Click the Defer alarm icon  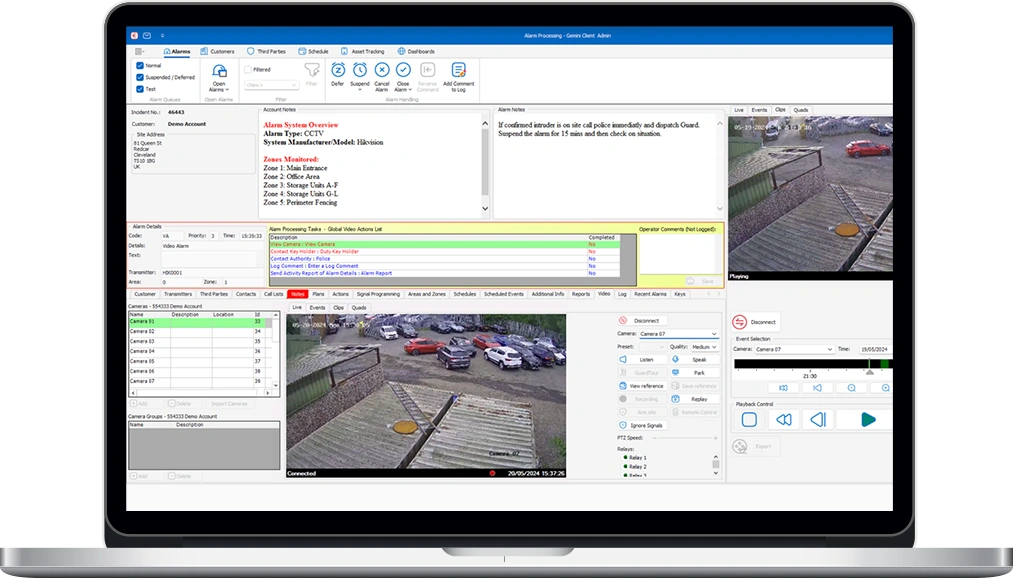pyautogui.click(x=338, y=70)
